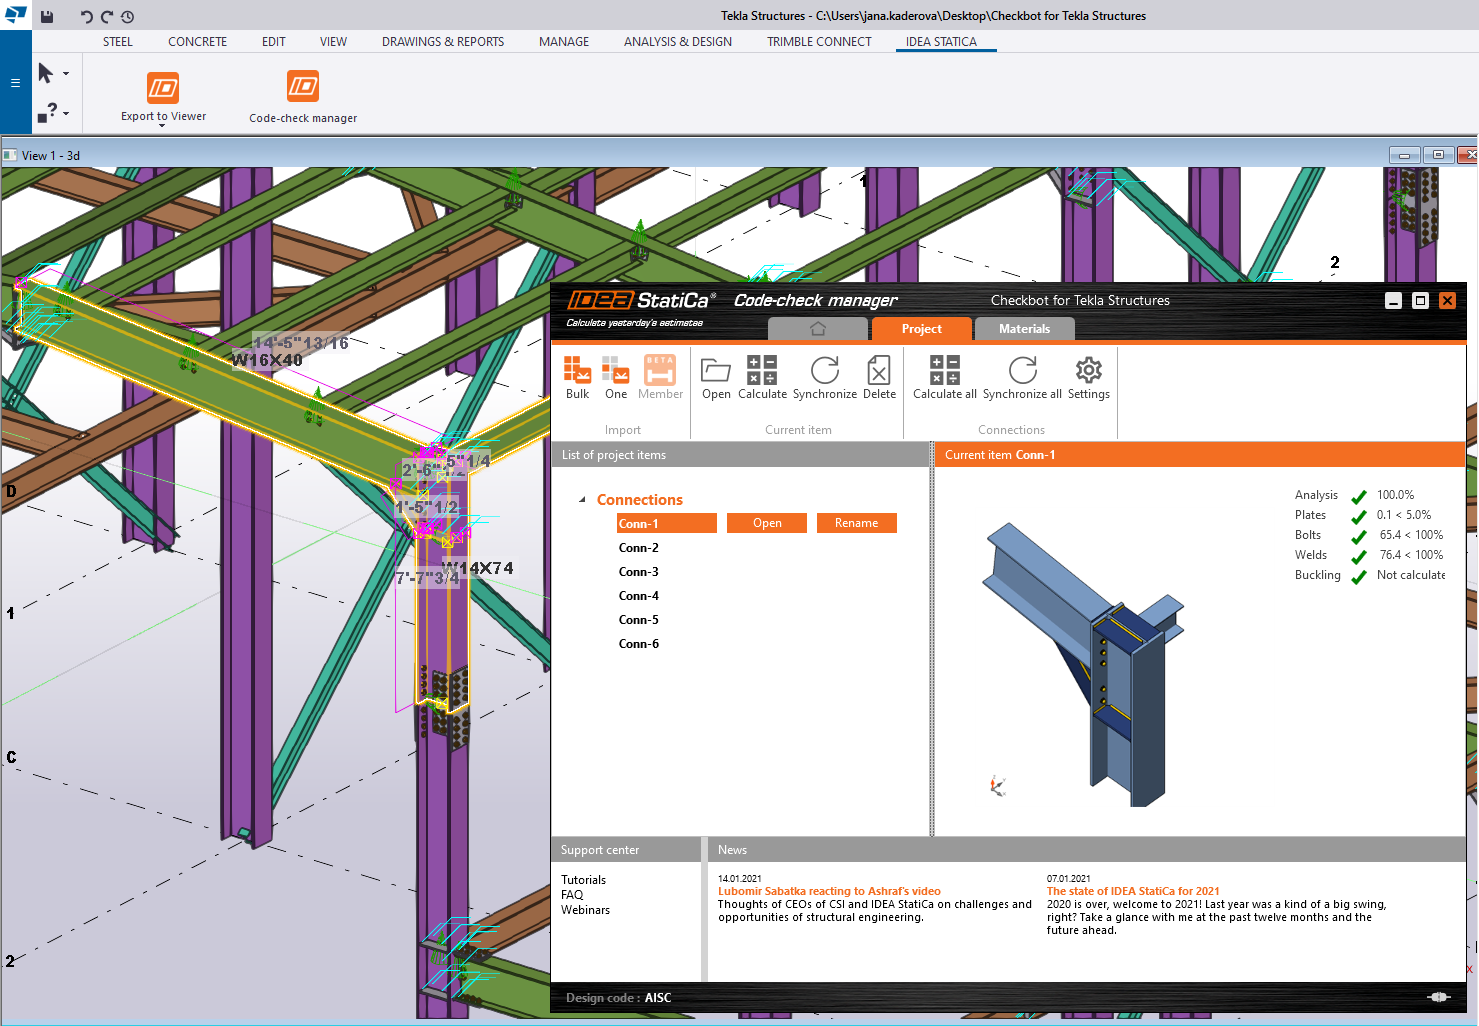Select Conn-4 in the connections list
Viewport: 1479px width, 1026px height.
[638, 596]
